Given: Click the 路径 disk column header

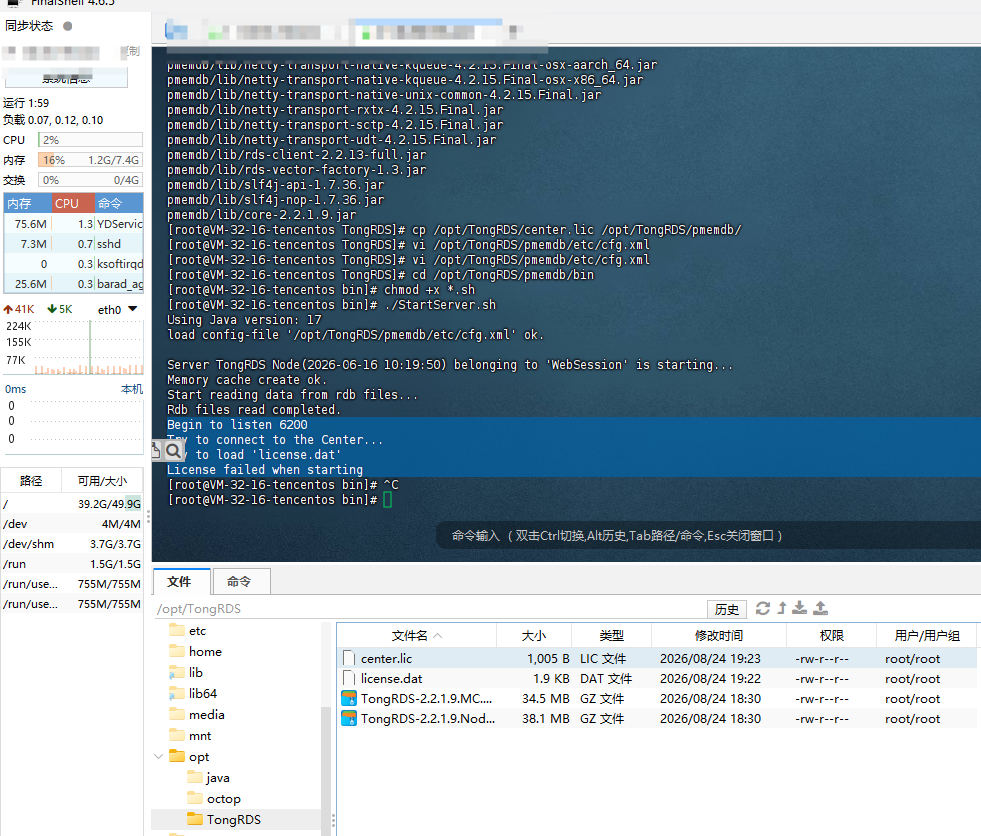Looking at the screenshot, I should [31, 481].
